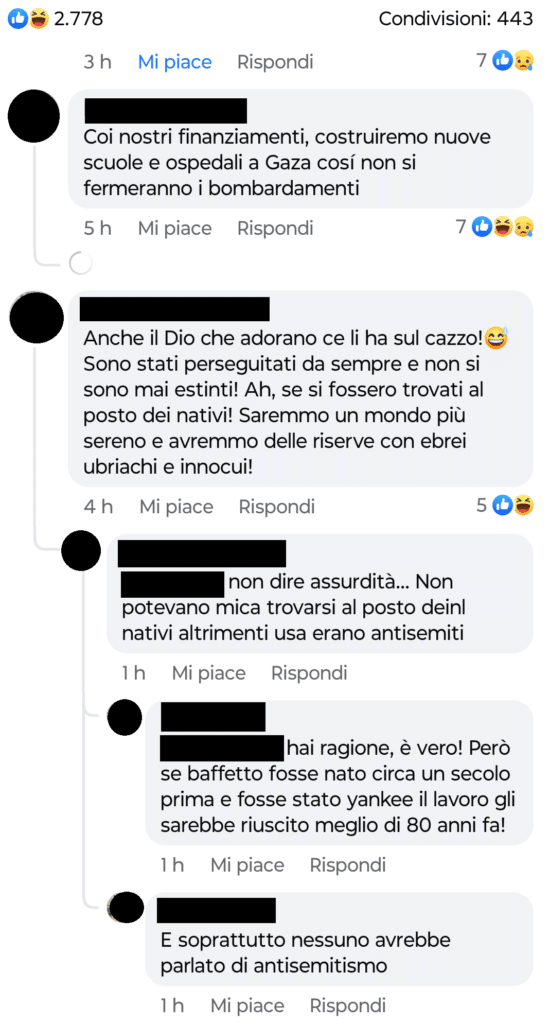The height and width of the screenshot is (1024, 549).
Task: Open the 'Condivisioni: 443' shares list
Action: pyautogui.click(x=456, y=19)
